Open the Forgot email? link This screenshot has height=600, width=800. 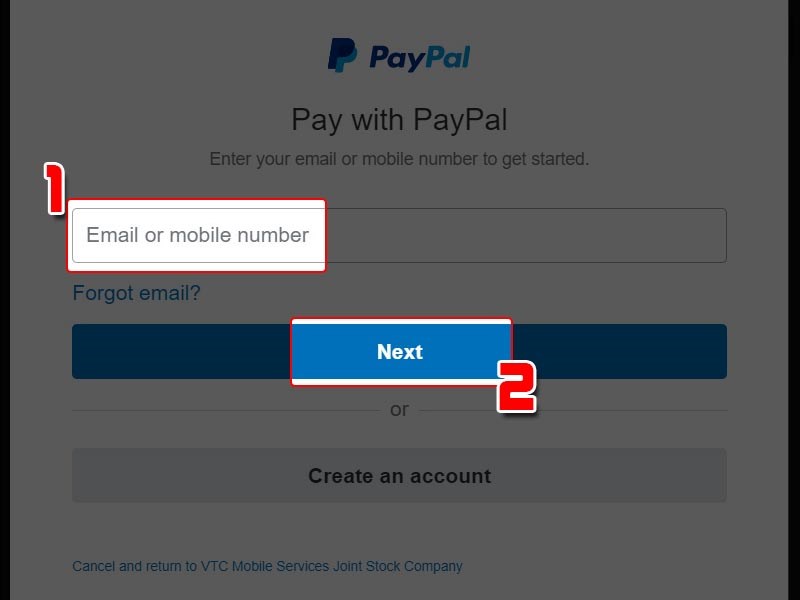click(x=136, y=293)
